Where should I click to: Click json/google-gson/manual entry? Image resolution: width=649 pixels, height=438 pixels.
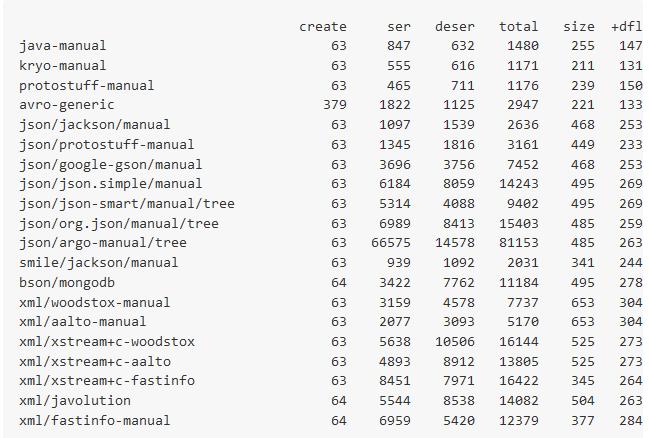click(111, 164)
